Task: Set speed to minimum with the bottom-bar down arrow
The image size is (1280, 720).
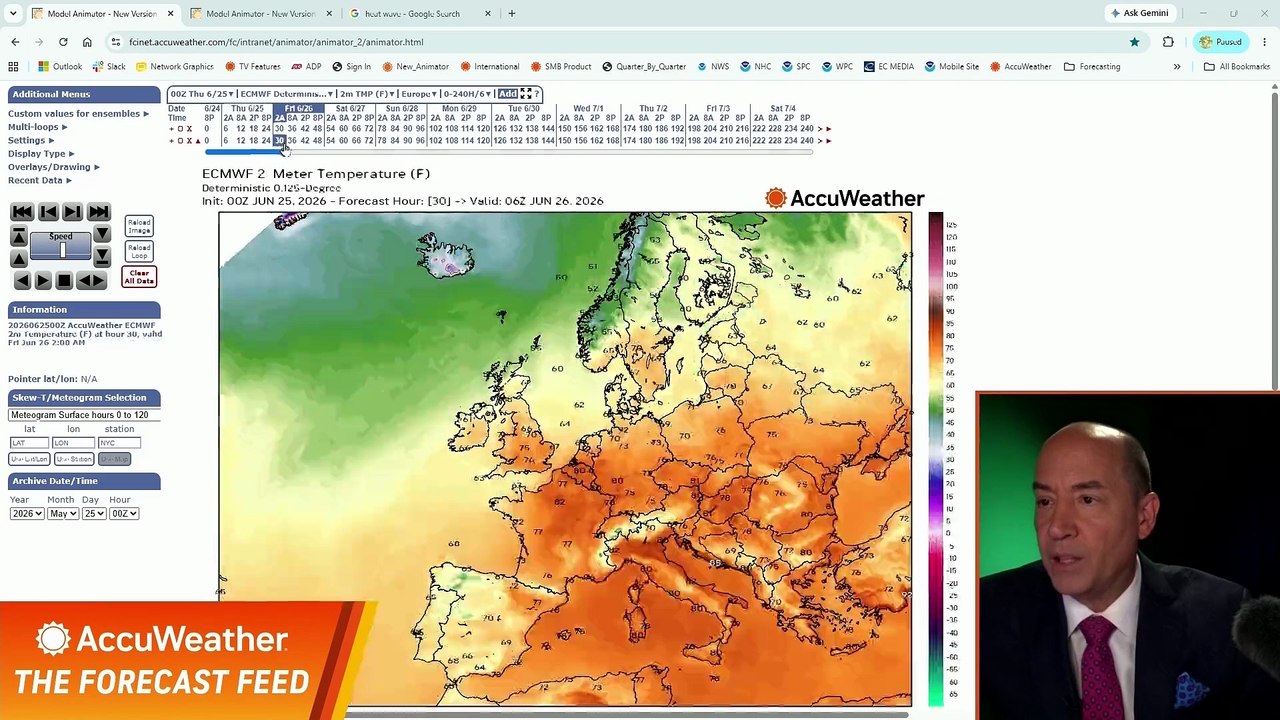Action: [102, 257]
